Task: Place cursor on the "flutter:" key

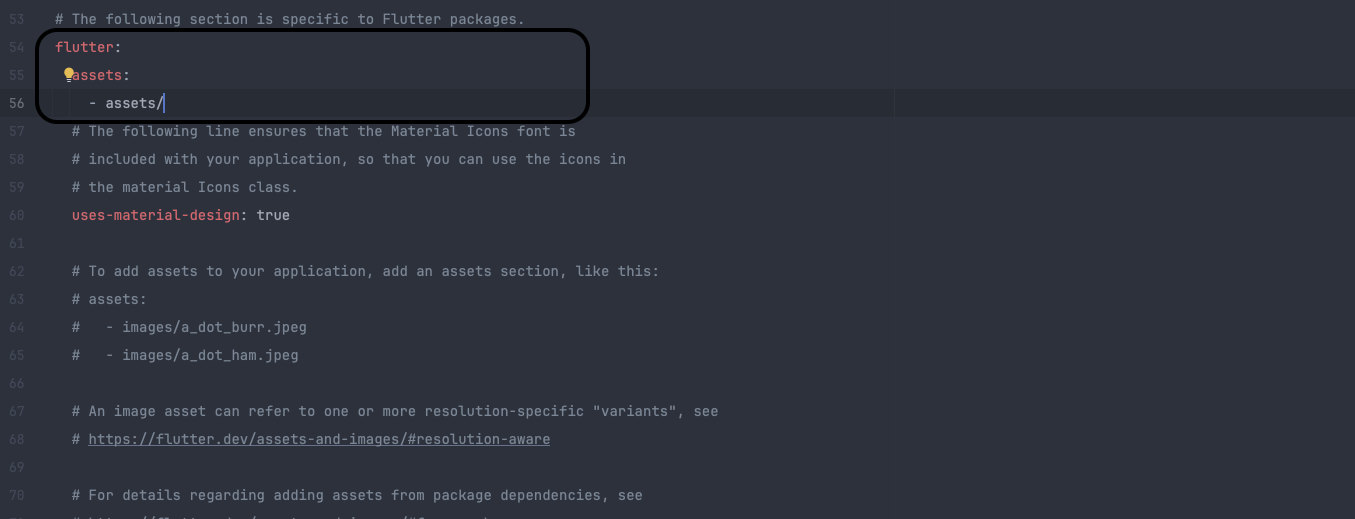Action: pyautogui.click(x=87, y=47)
